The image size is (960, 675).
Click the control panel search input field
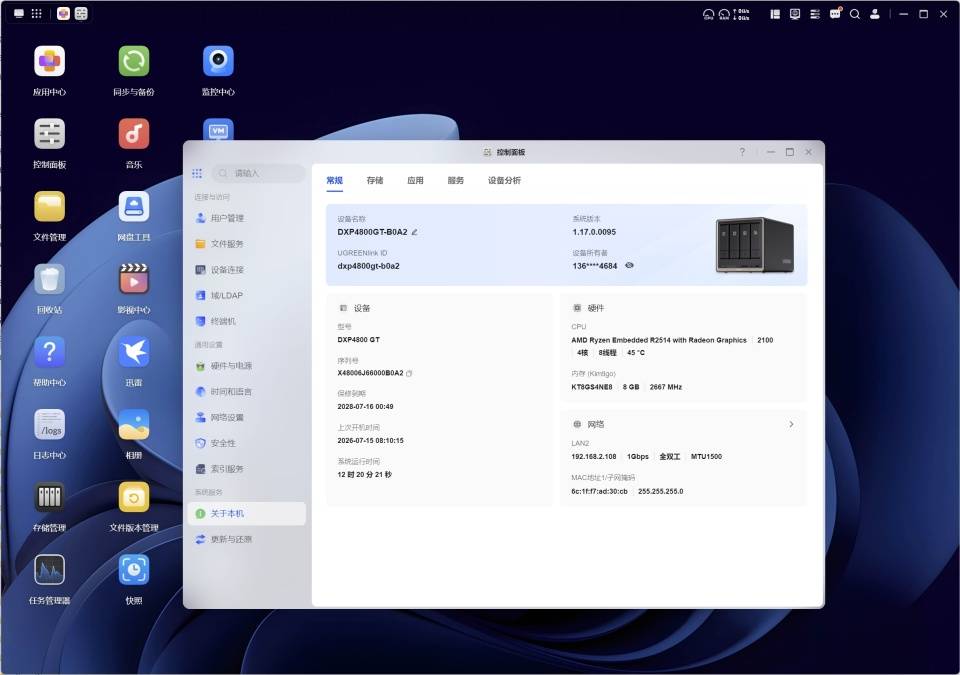258,173
